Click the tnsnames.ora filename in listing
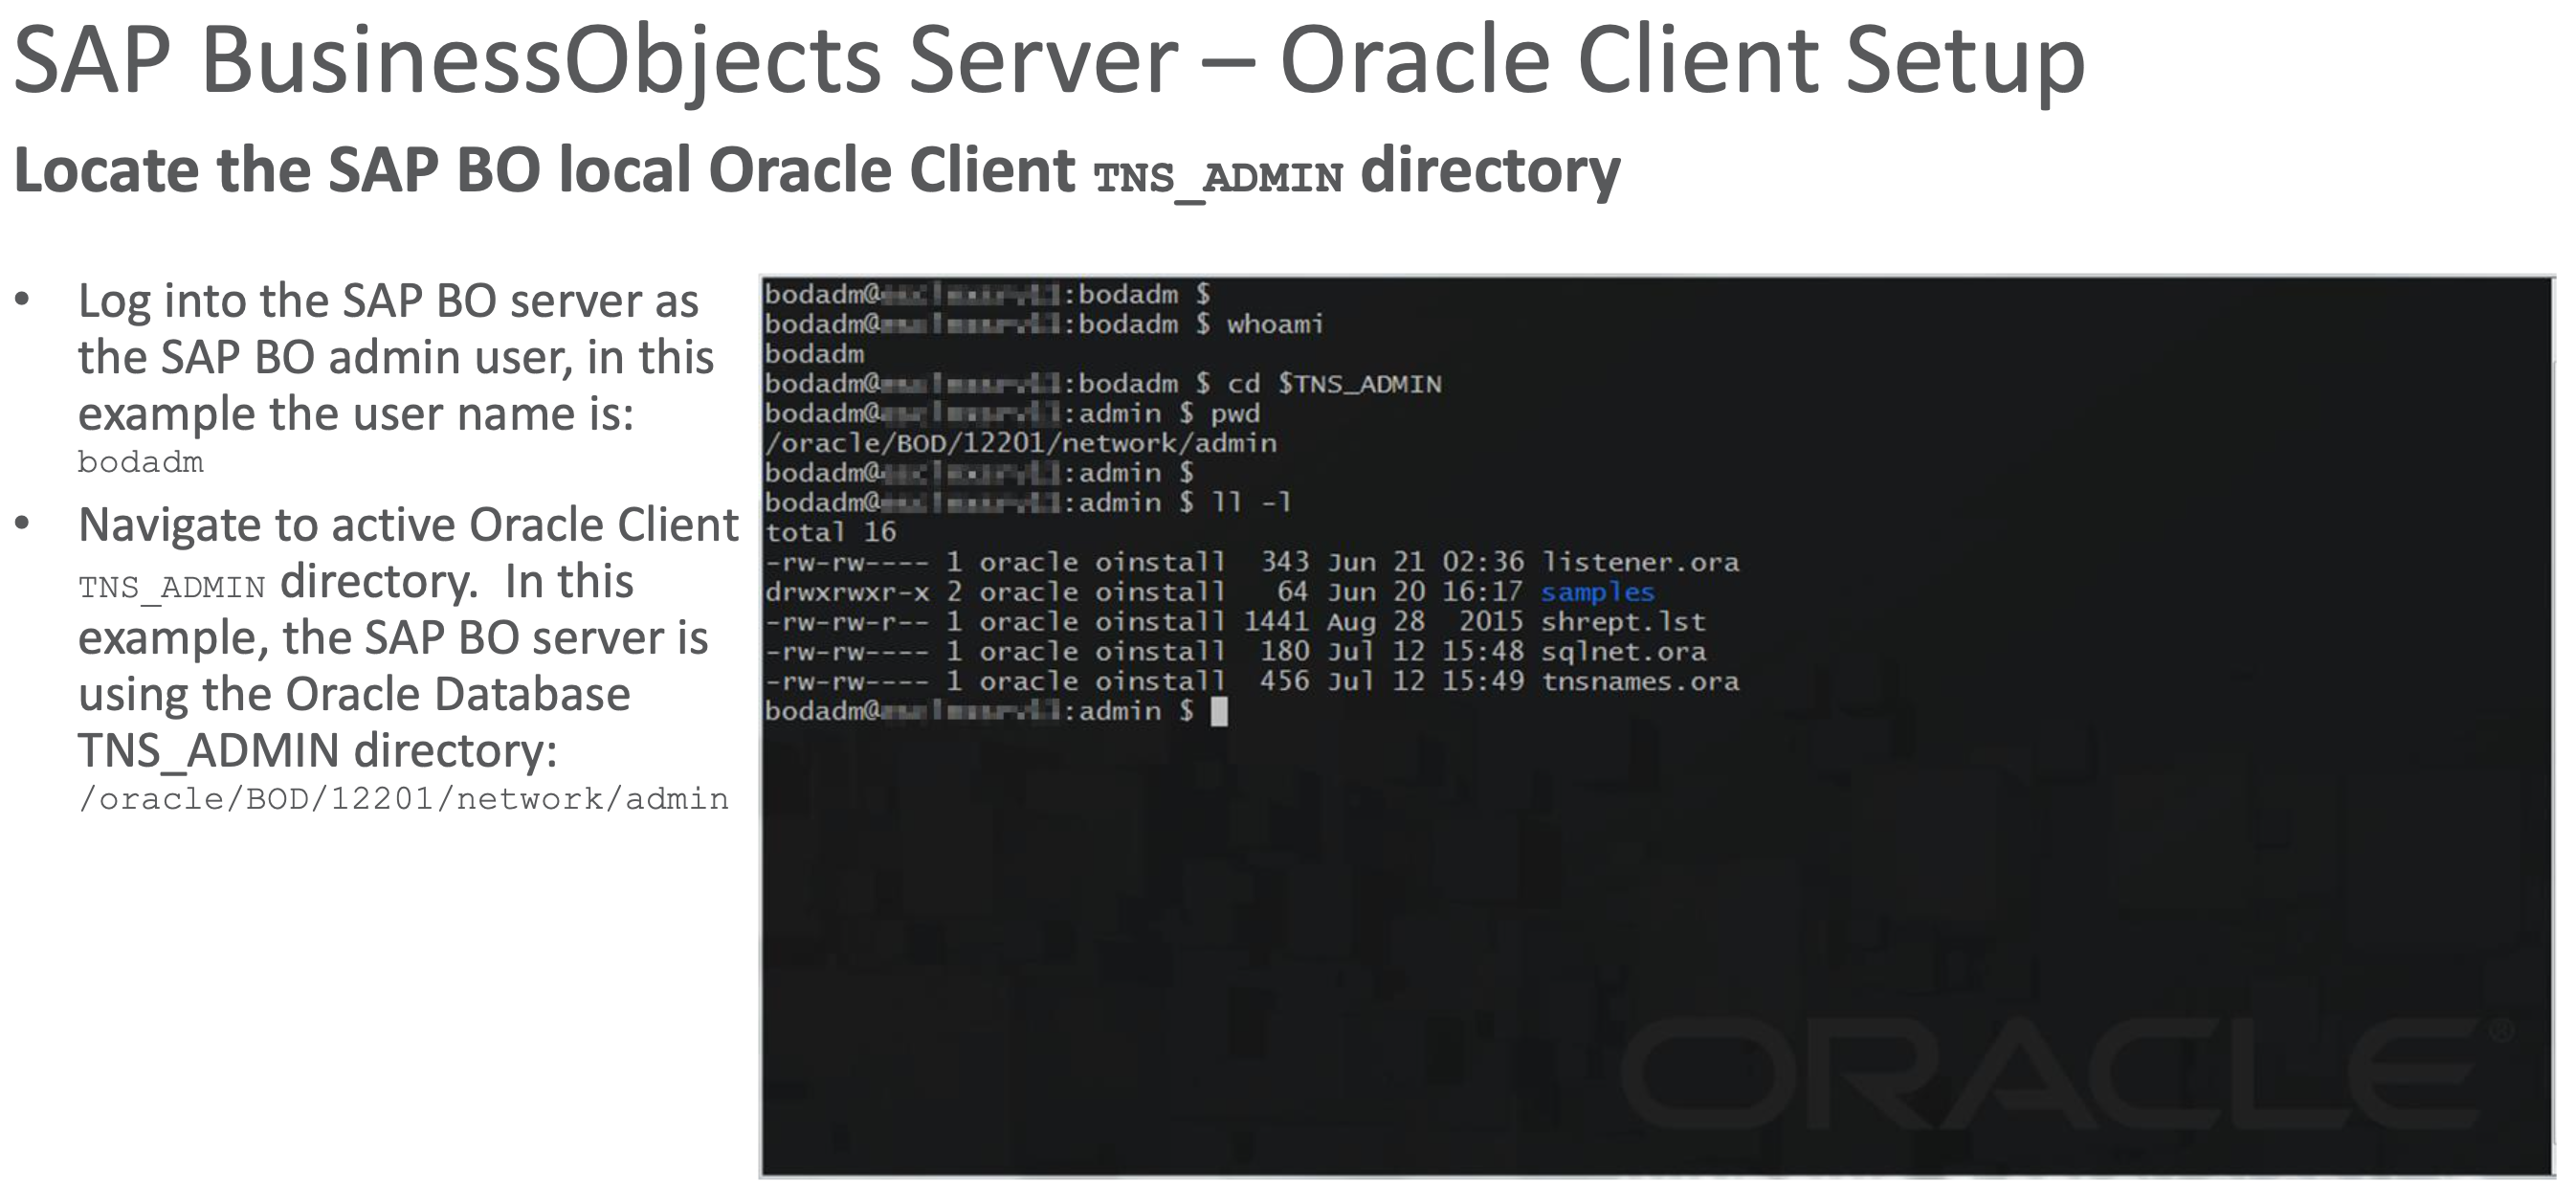 (x=1639, y=682)
